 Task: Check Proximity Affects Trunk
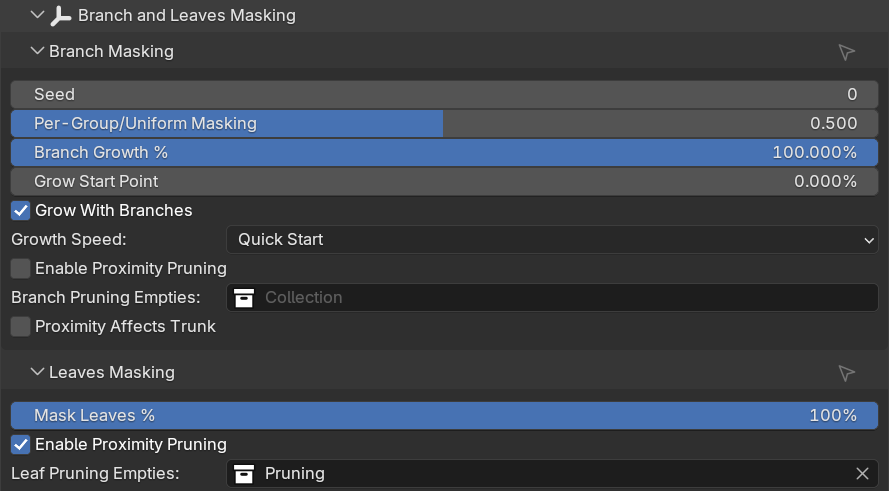click(20, 327)
